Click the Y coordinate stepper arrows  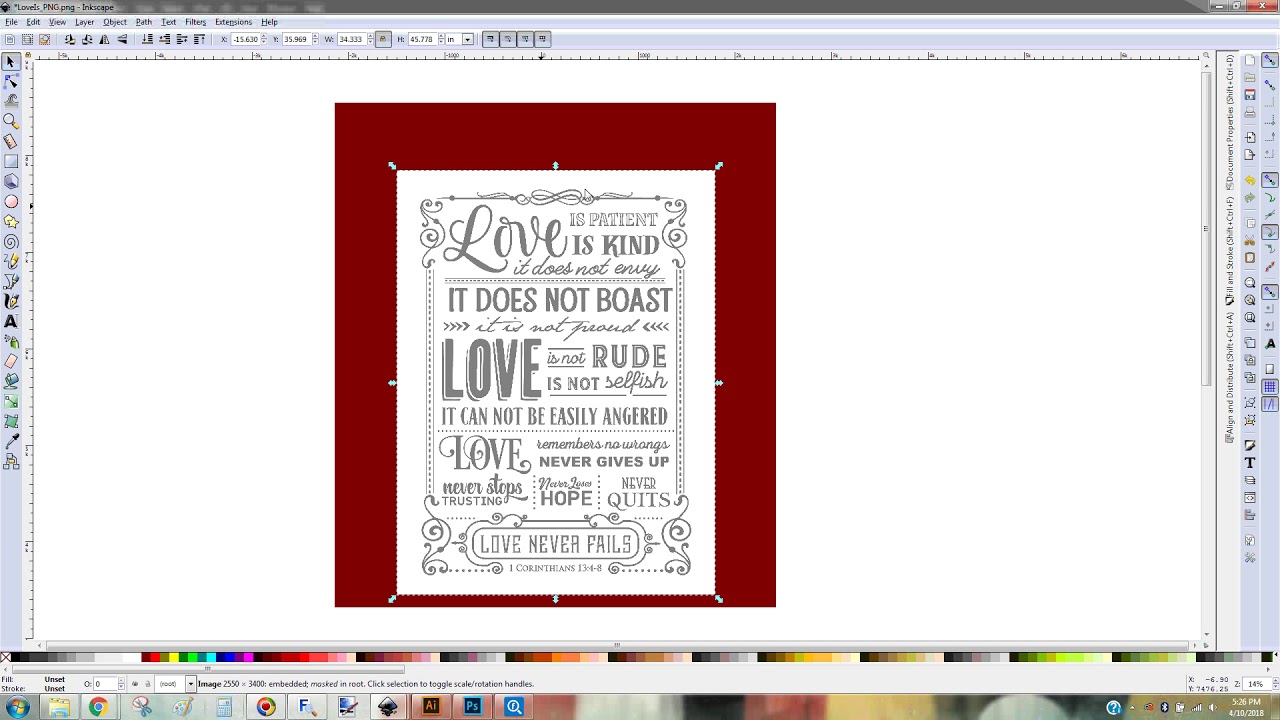(315, 39)
